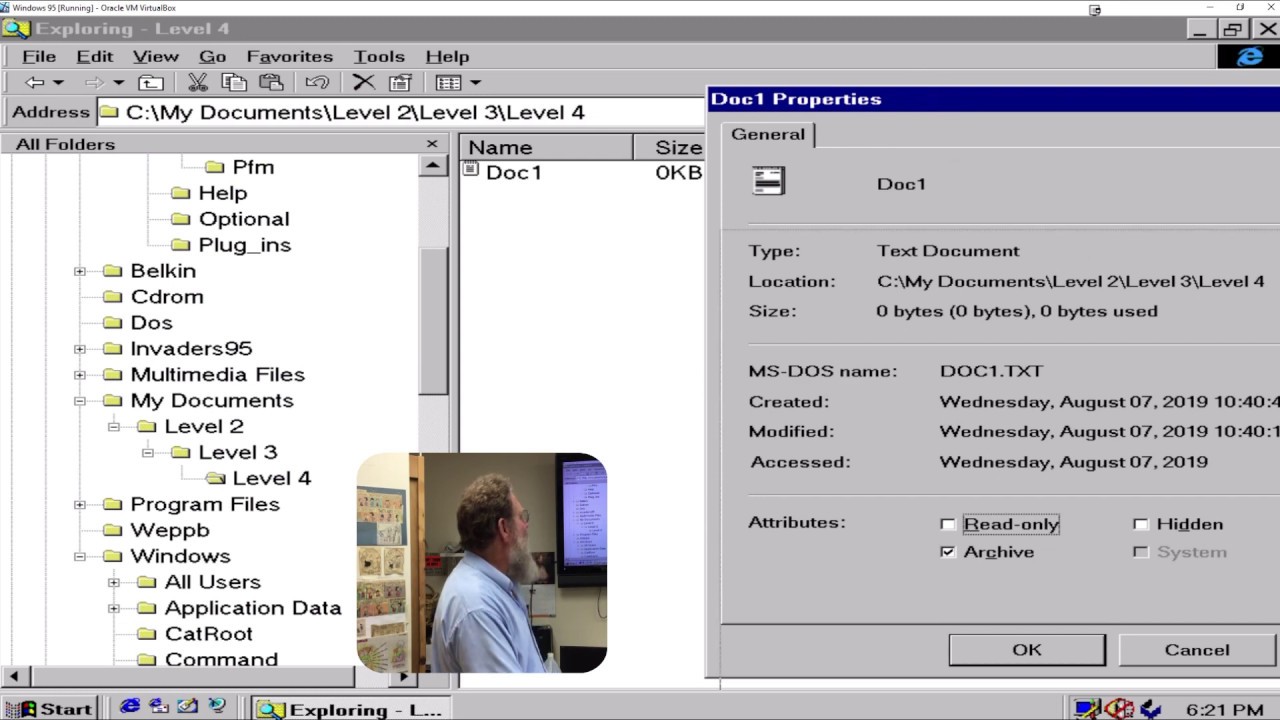Click the Views toolbar icon

449,83
